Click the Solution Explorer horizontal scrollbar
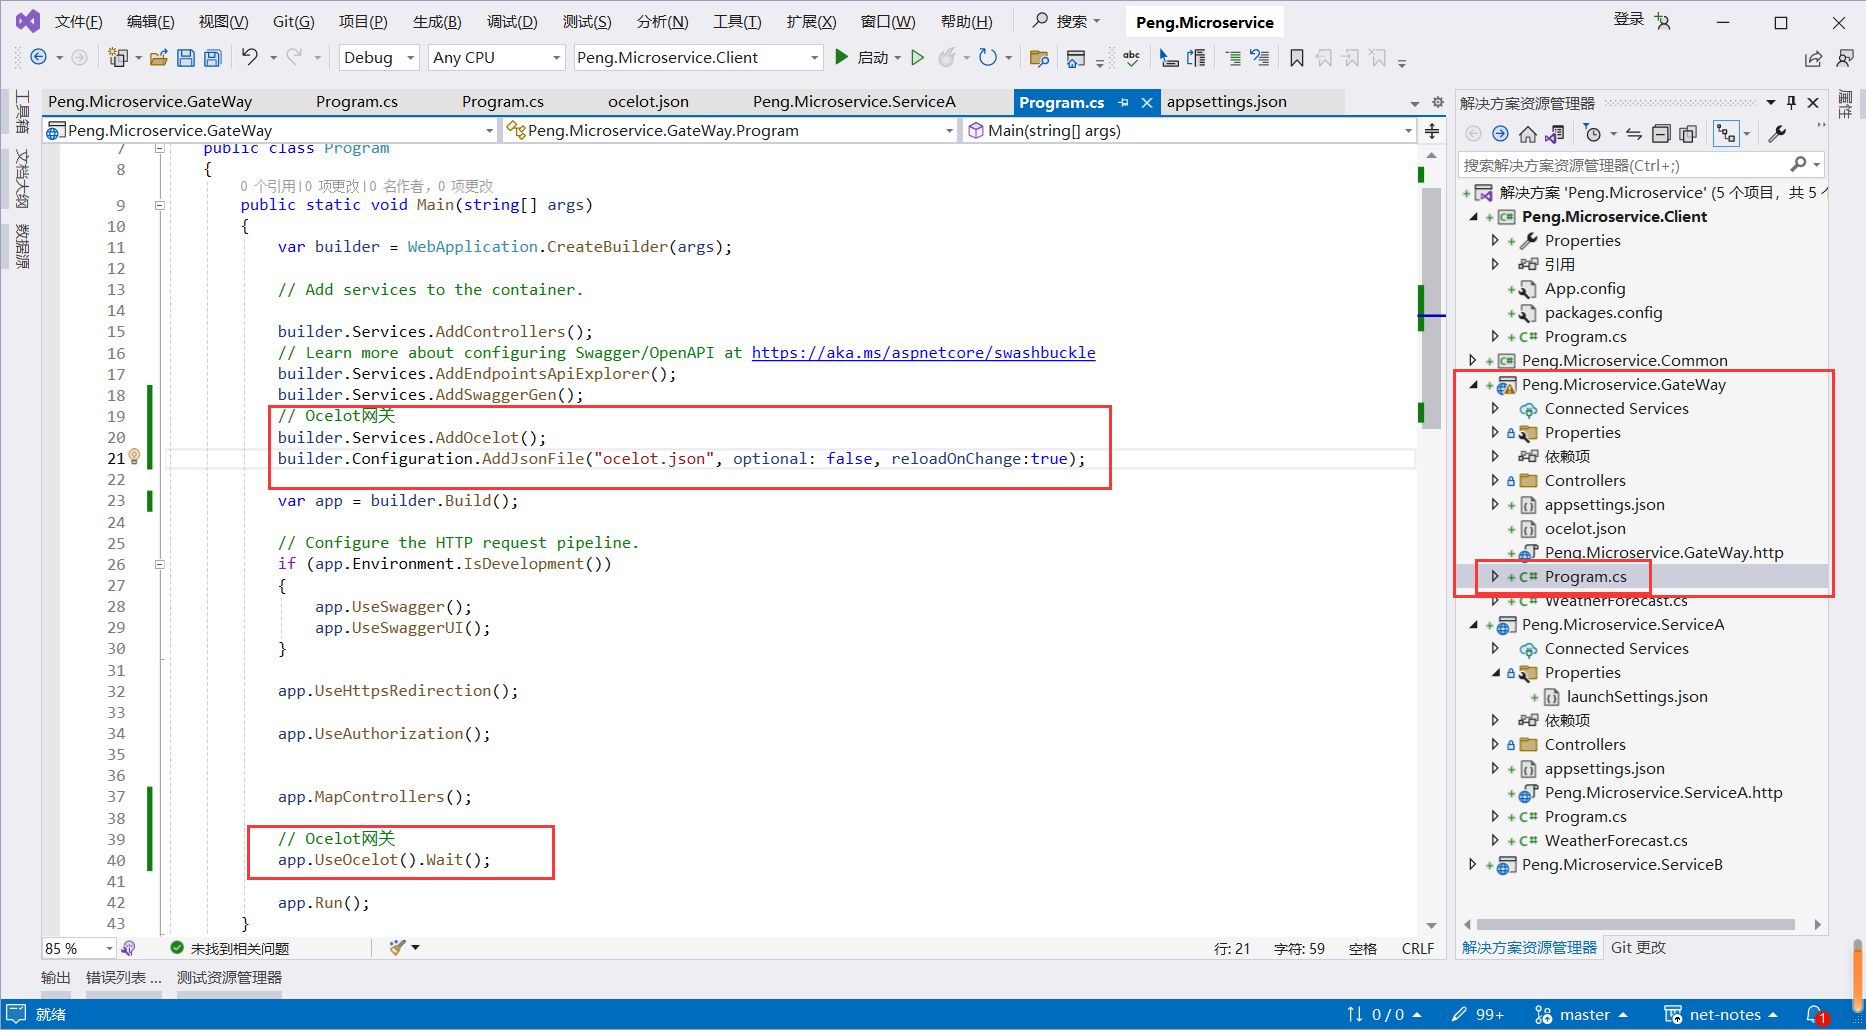 pyautogui.click(x=1635, y=924)
